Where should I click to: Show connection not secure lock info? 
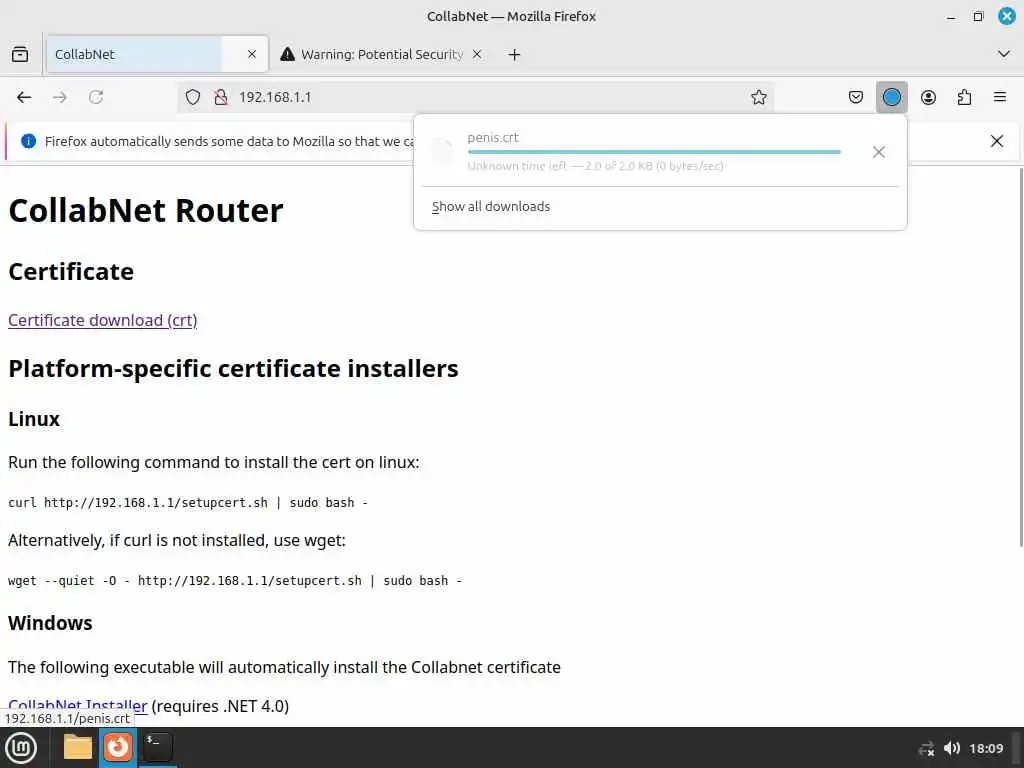pos(221,97)
